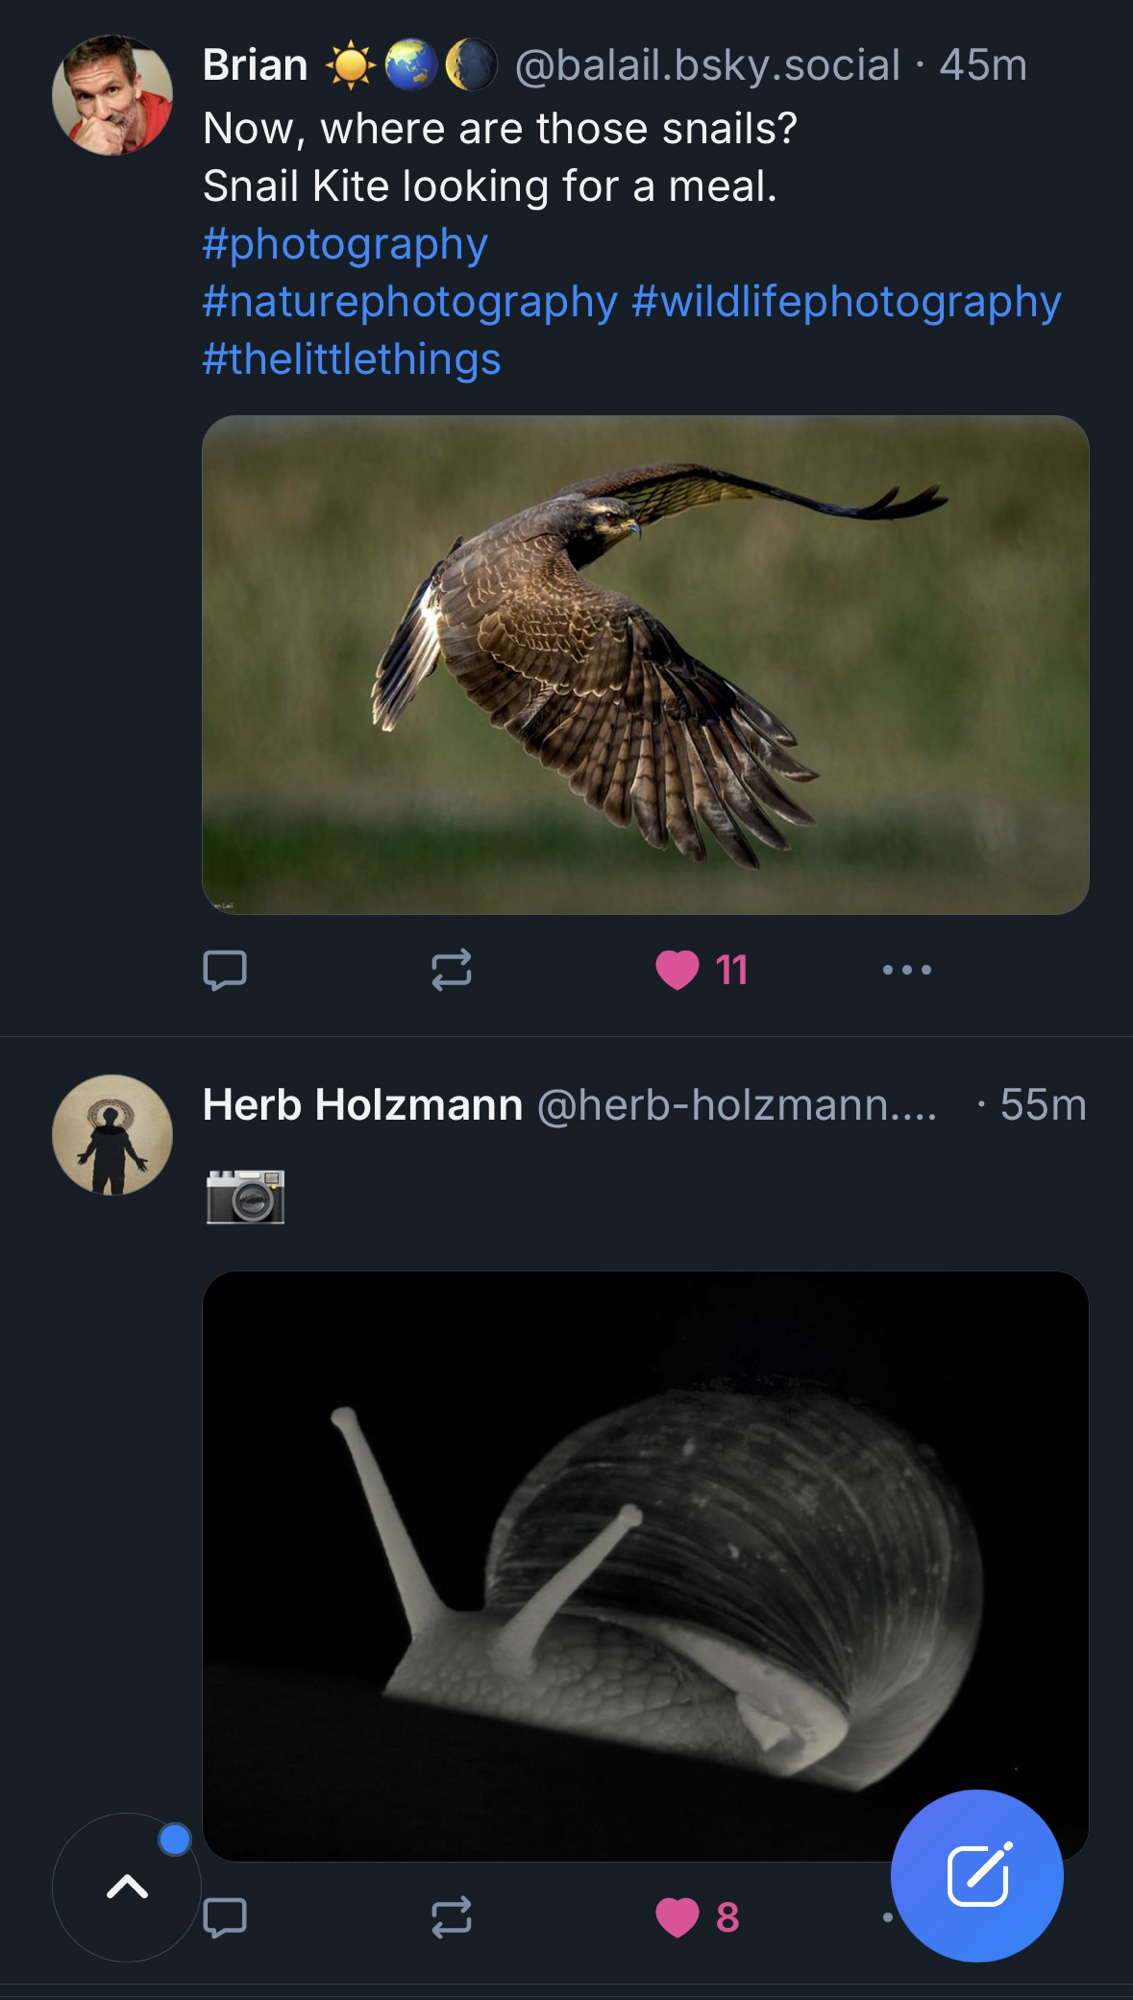Open the #wildlifephotography hashtag
1133x2000 pixels.
pyautogui.click(x=846, y=302)
